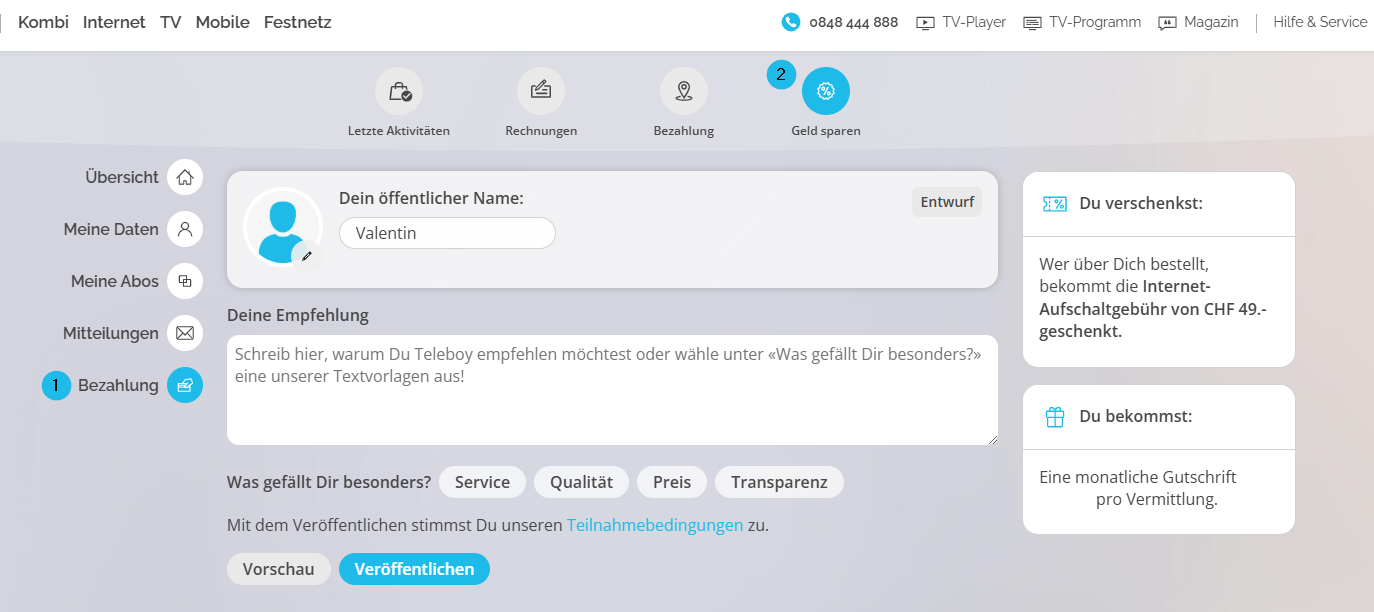This screenshot has height=612, width=1374.
Task: Click the Magazin link text
Action: [x=1211, y=22]
